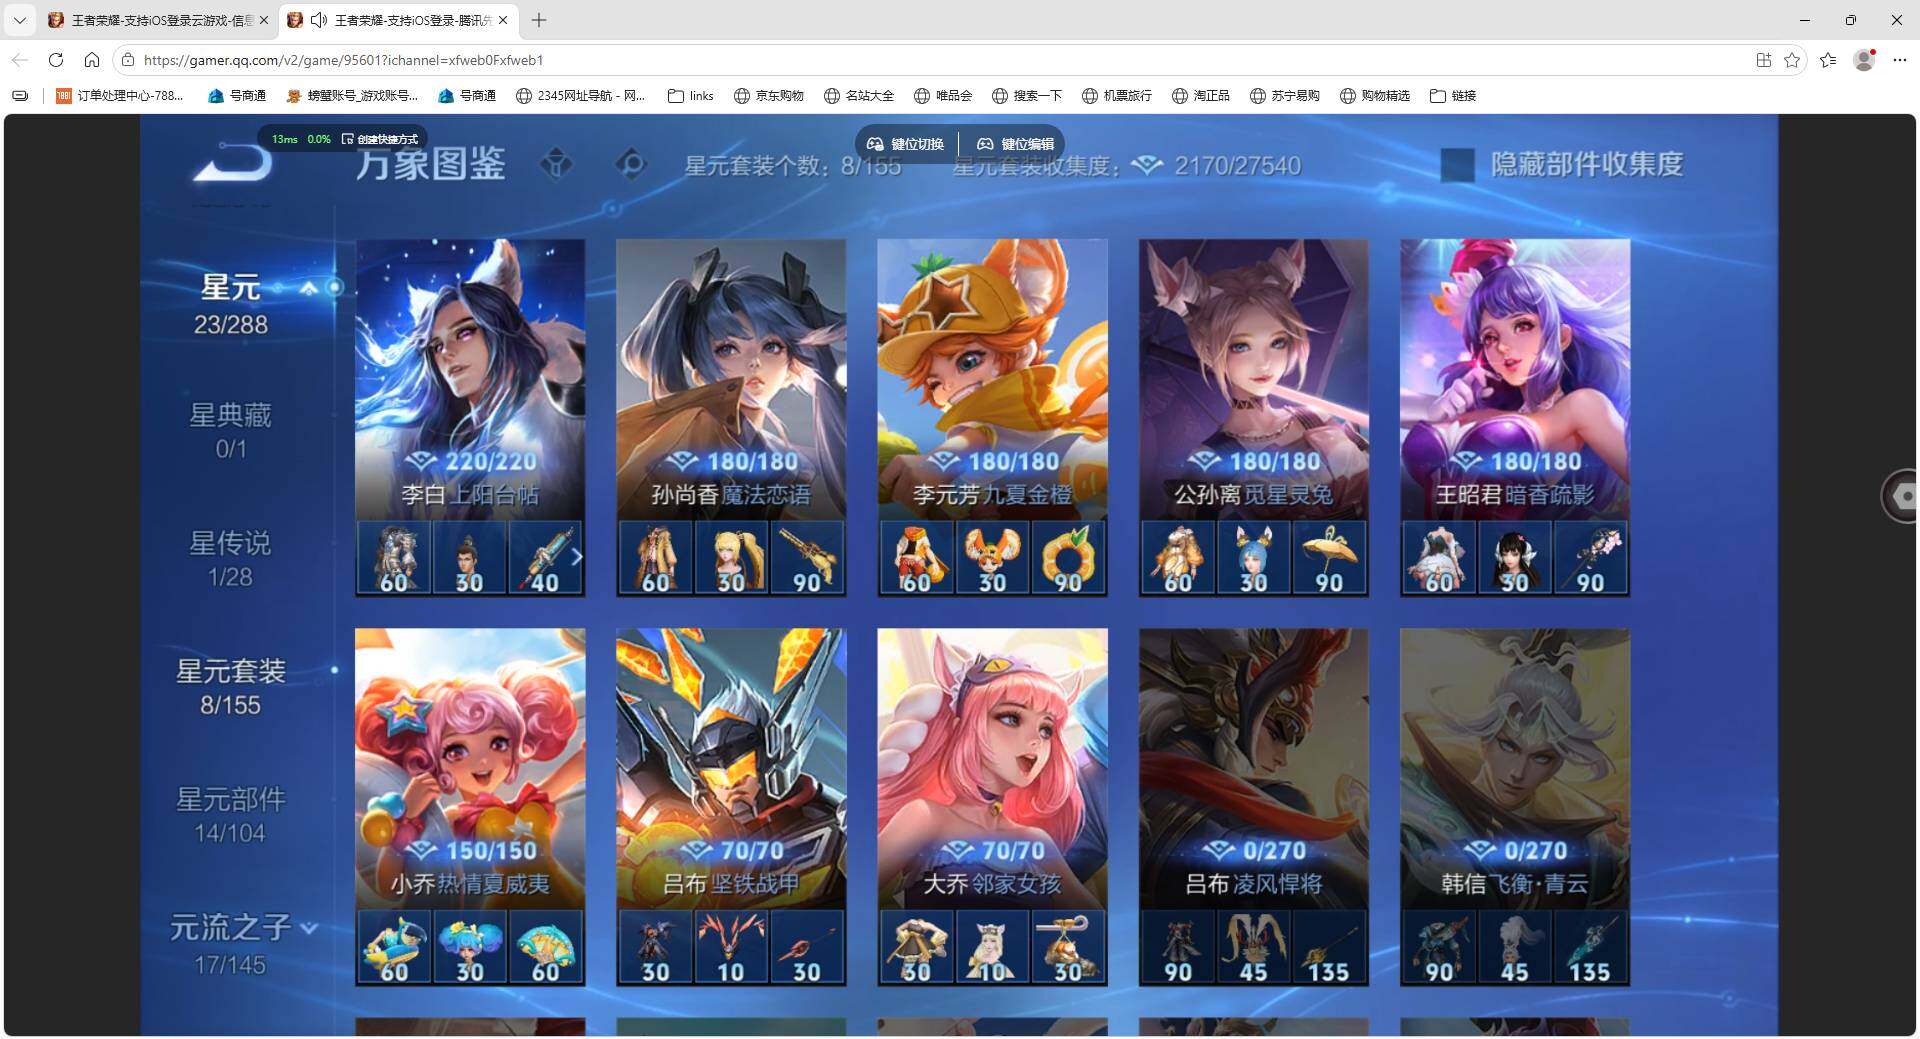Select 吕布 坚铁战甲 component worth 10
This screenshot has width=1920, height=1039.
(731, 947)
